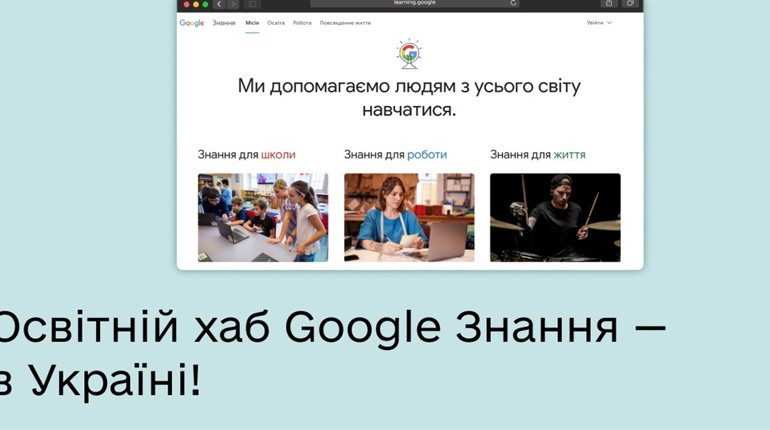Screen dimensions: 770x430
Task: Reload the page with the refresh icon
Action: pos(513,3)
